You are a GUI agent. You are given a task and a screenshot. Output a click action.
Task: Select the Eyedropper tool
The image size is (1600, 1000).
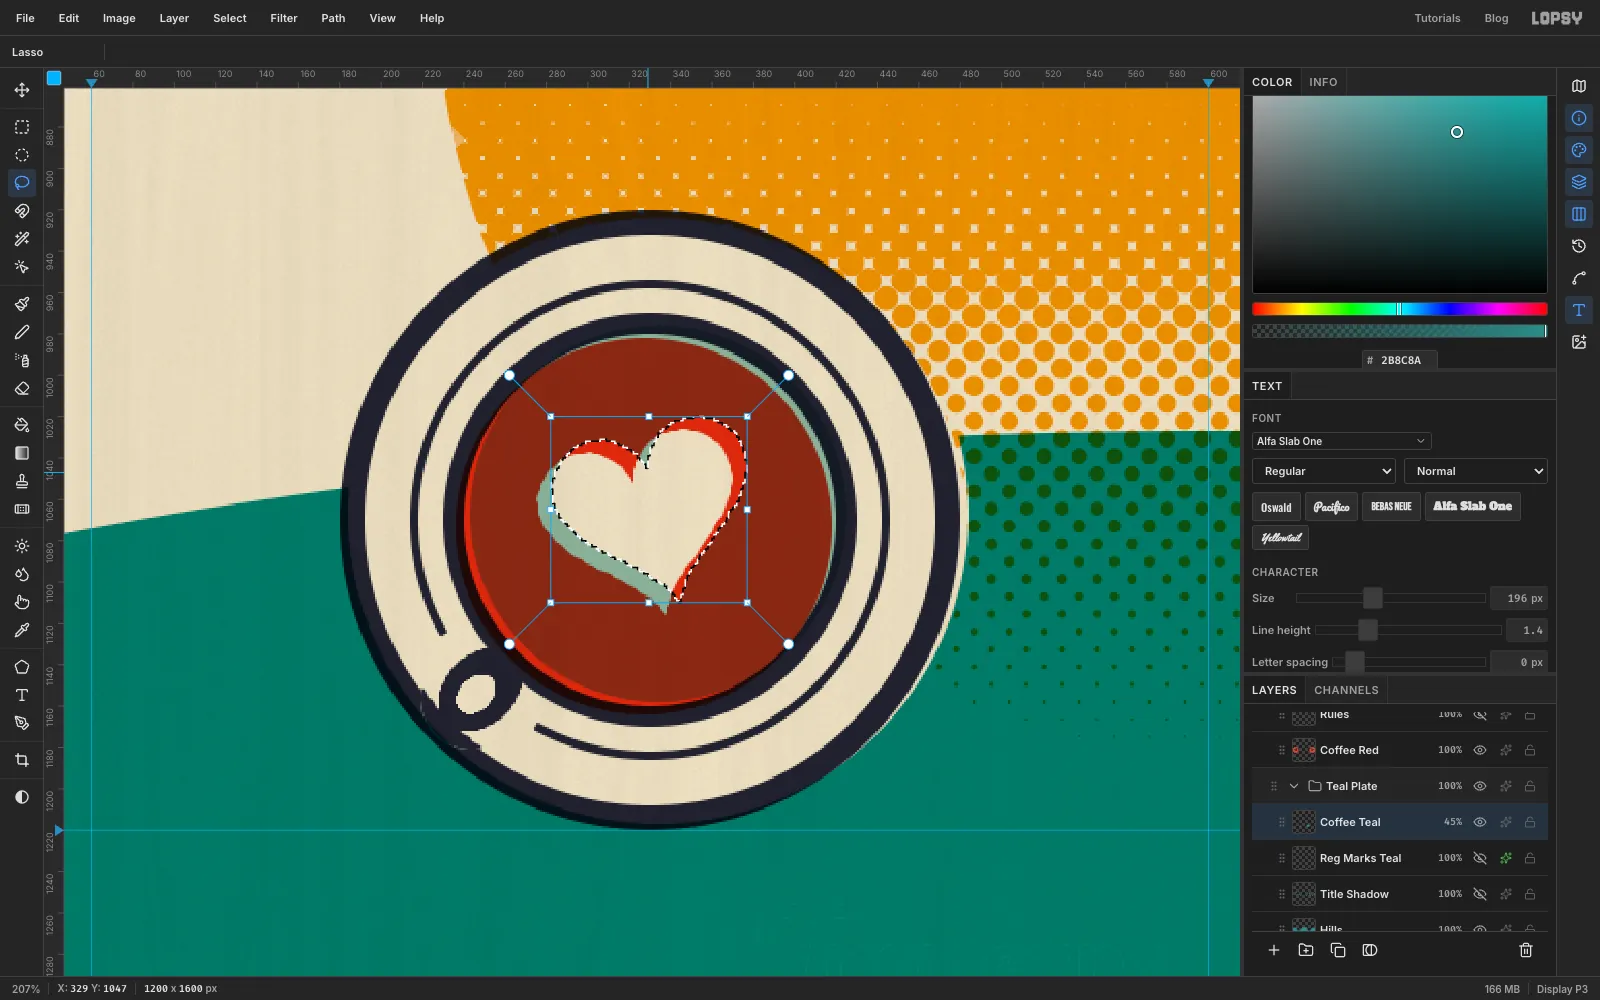coord(21,630)
